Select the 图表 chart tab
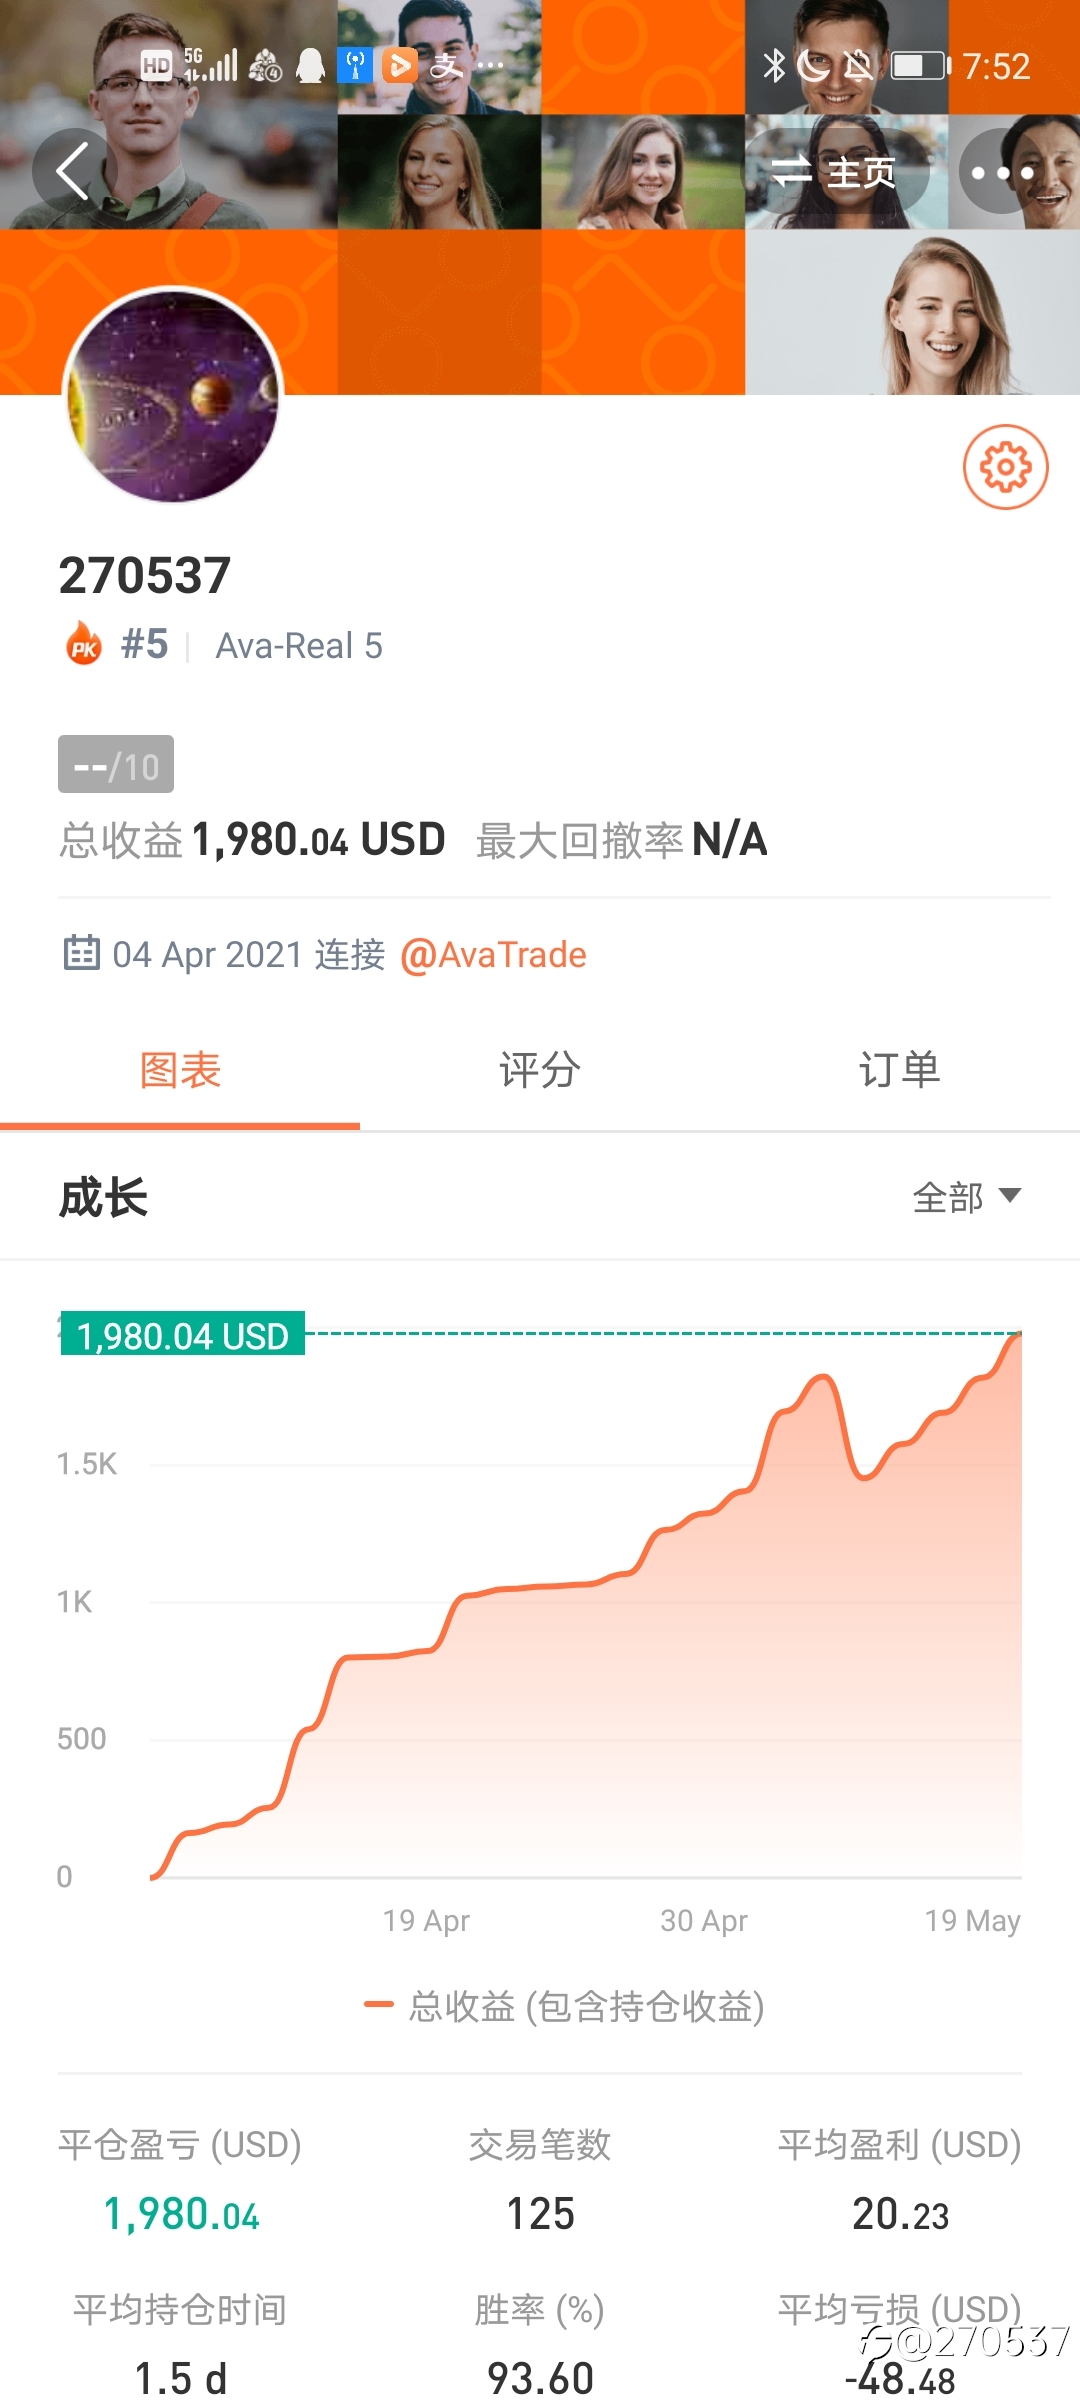This screenshot has width=1080, height=2400. 180,1071
